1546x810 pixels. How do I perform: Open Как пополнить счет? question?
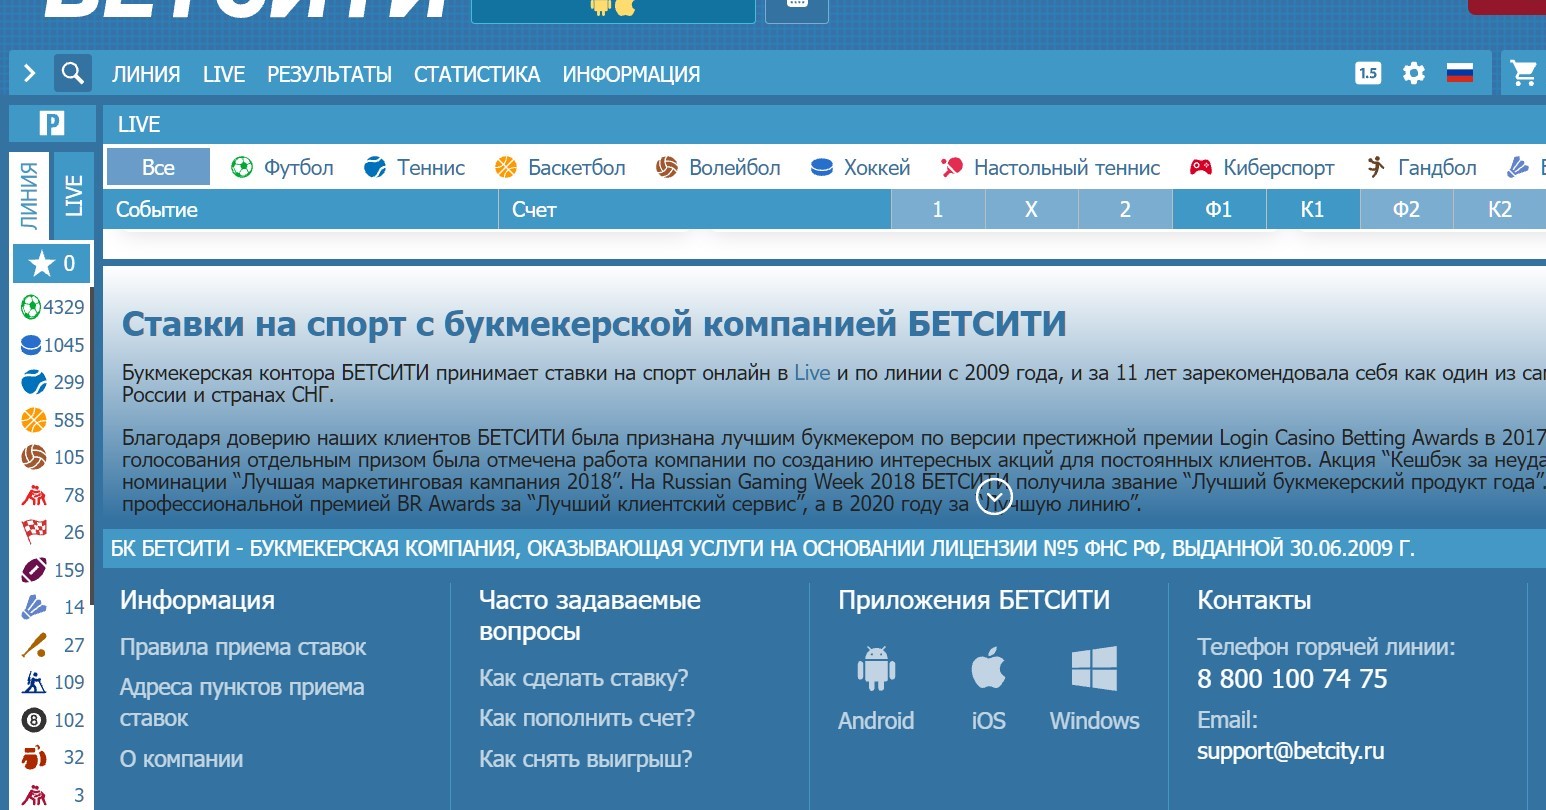[587, 718]
